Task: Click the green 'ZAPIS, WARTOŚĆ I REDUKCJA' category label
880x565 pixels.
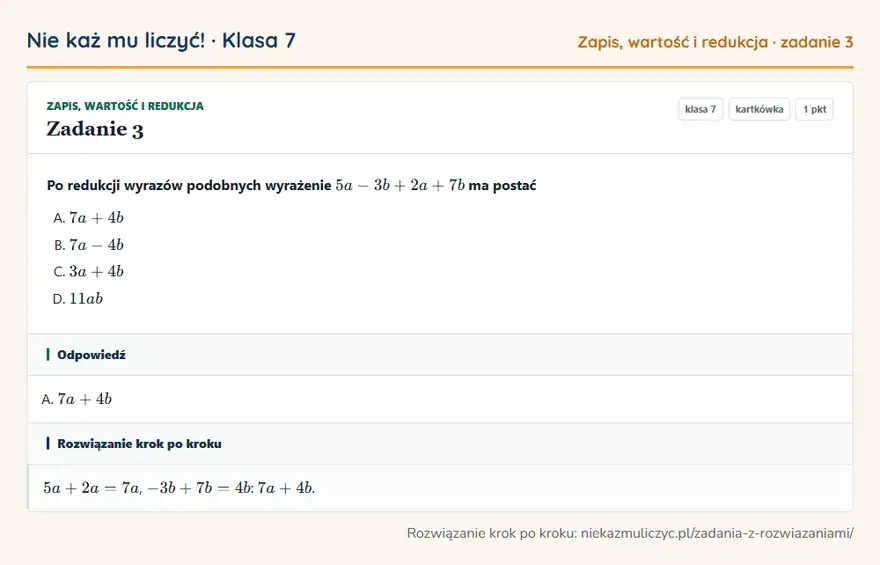Action: pos(125,106)
